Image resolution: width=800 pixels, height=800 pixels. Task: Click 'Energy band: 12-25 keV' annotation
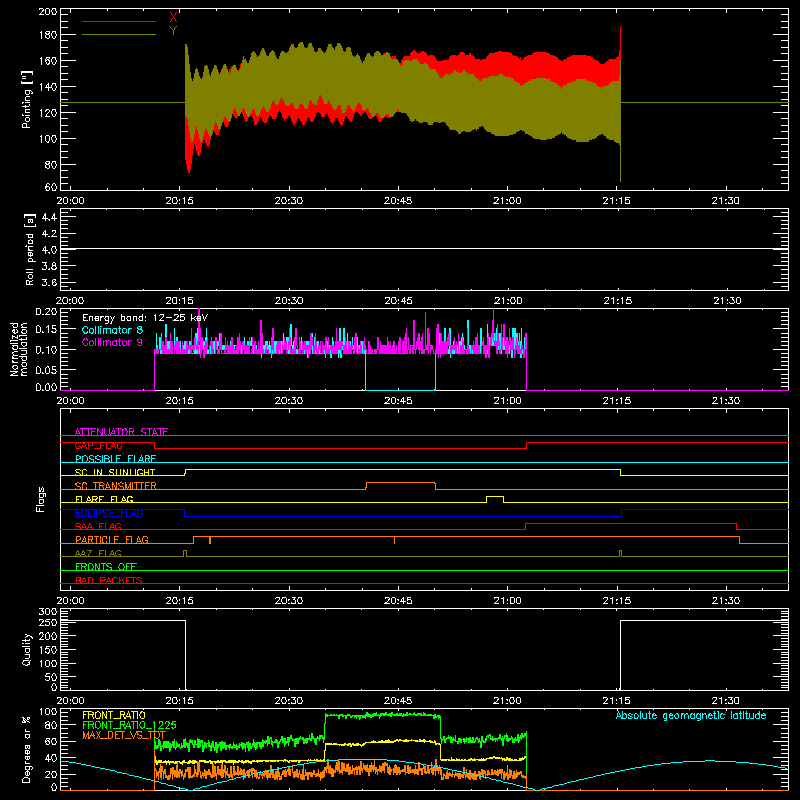[145, 318]
